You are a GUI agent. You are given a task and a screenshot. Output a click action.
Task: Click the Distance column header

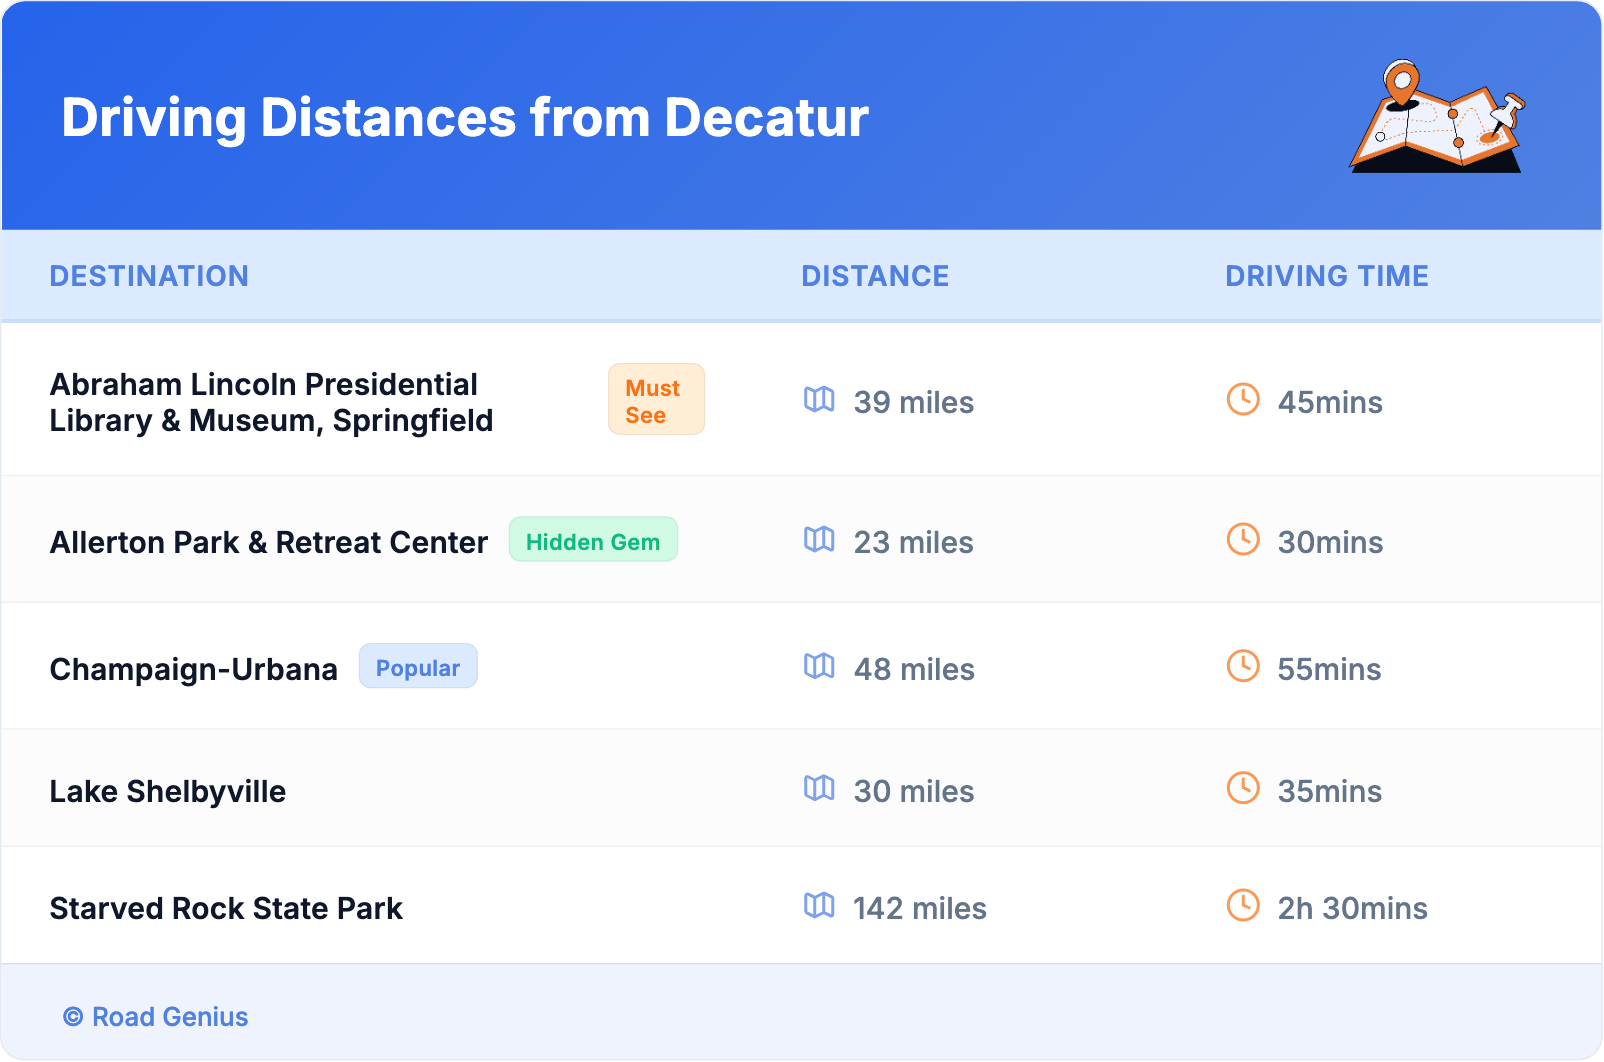pyautogui.click(x=875, y=276)
